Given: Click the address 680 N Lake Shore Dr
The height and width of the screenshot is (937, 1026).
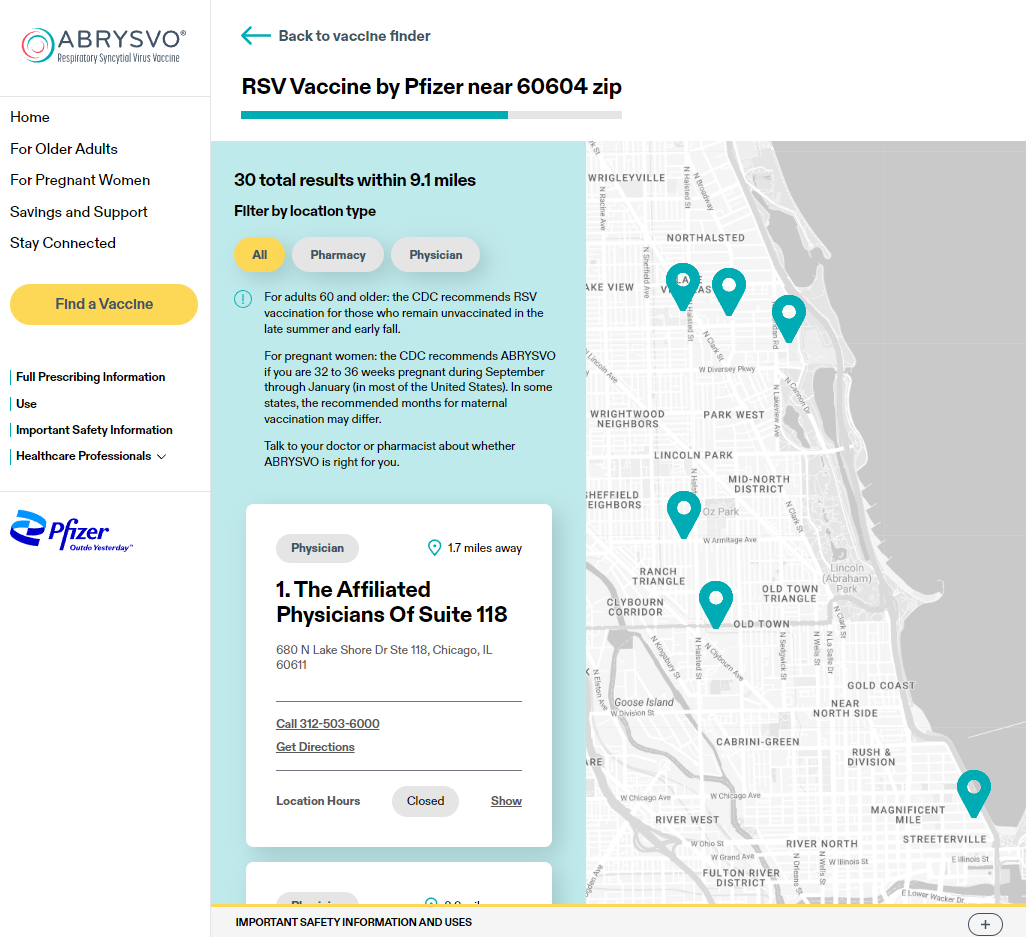Looking at the screenshot, I should (x=384, y=657).
